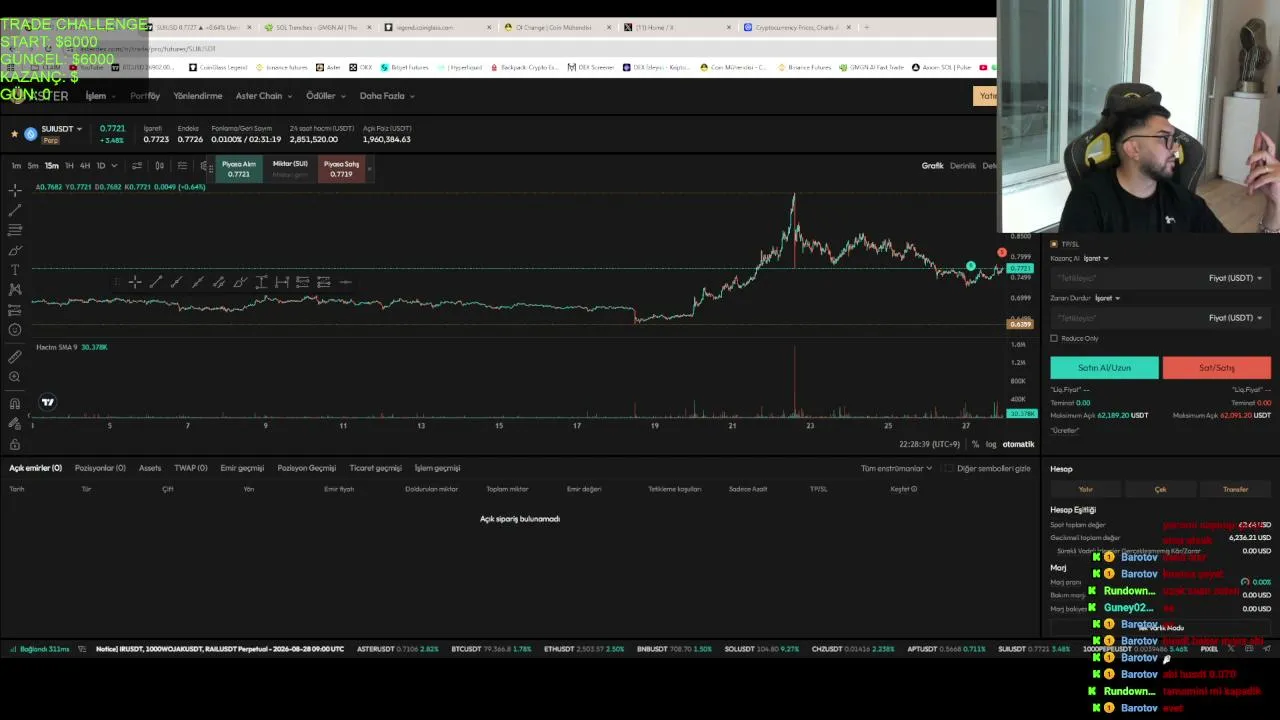Switch chart to 1H timeframe
Screen dimensions: 1280x720
[x=69, y=165]
